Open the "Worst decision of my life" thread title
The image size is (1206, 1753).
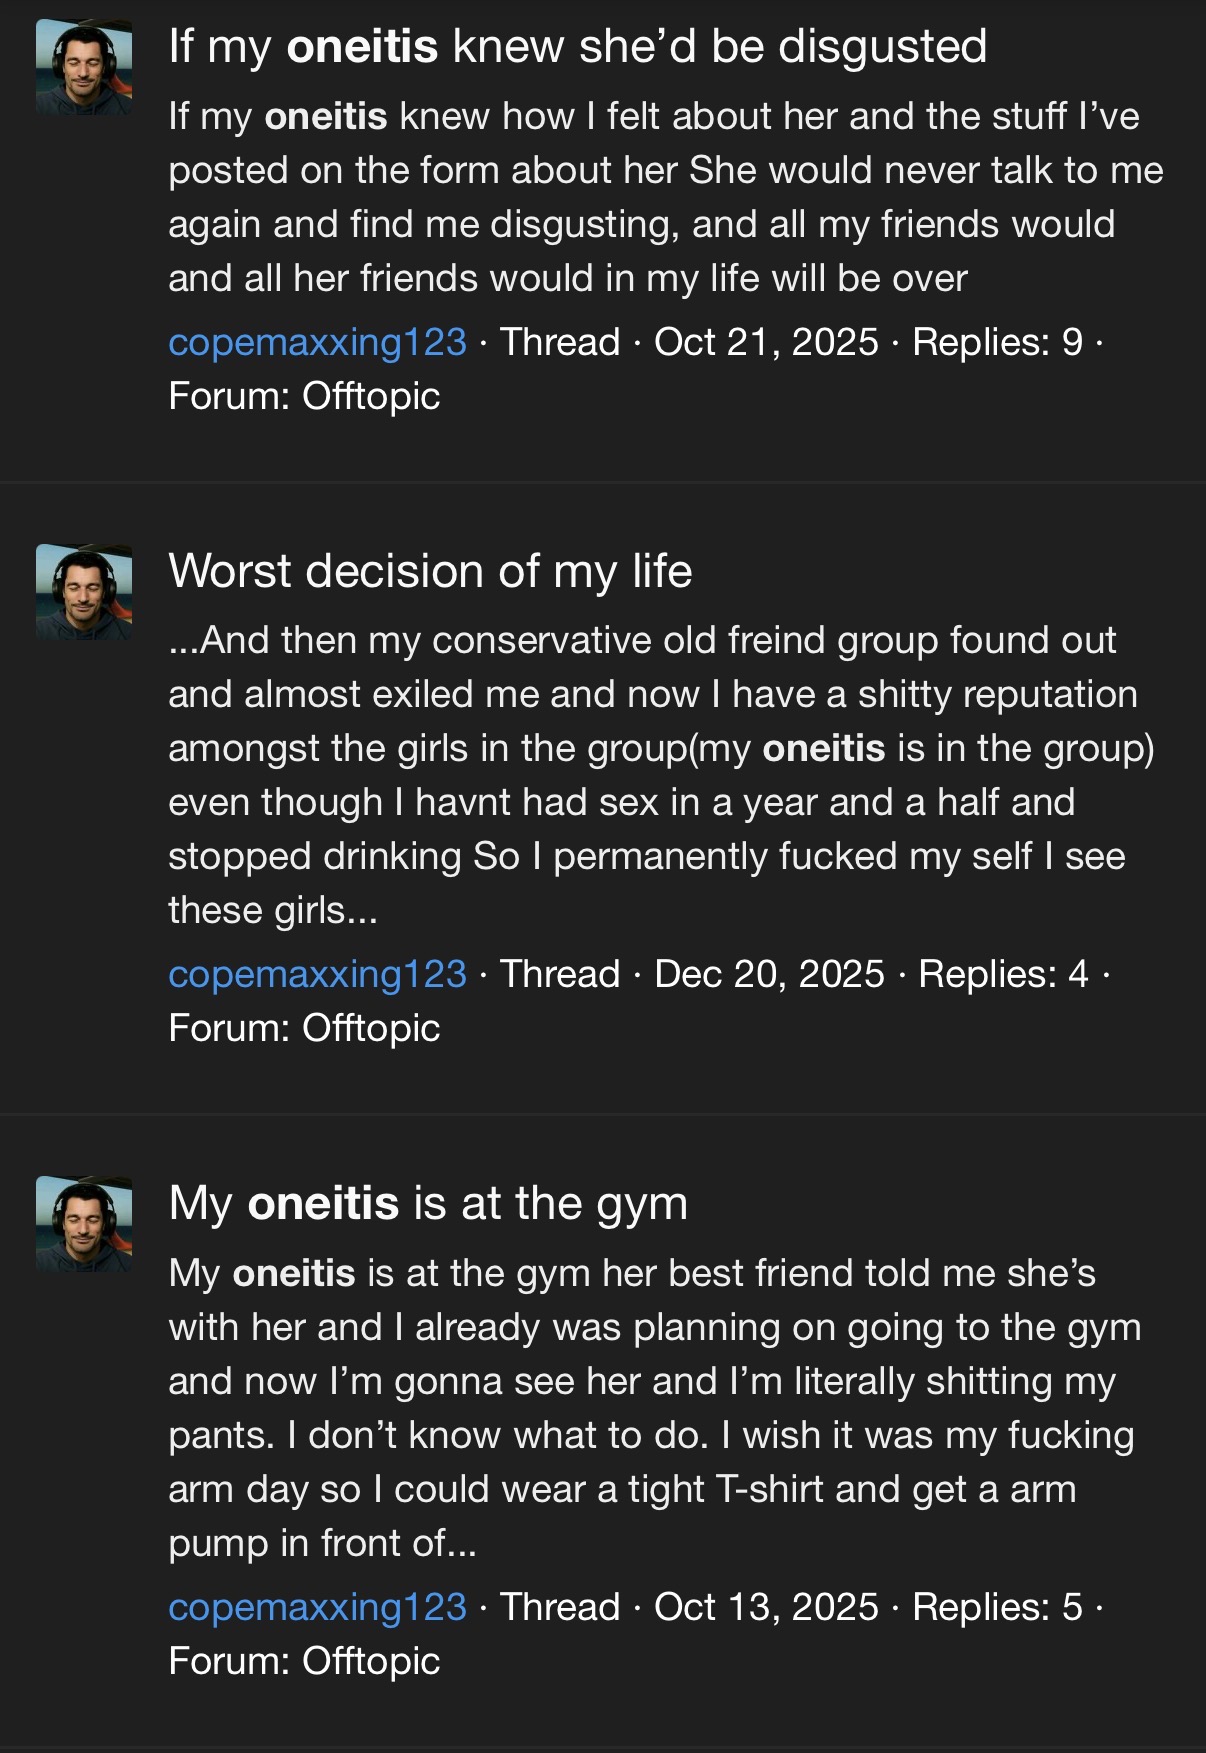click(x=430, y=571)
